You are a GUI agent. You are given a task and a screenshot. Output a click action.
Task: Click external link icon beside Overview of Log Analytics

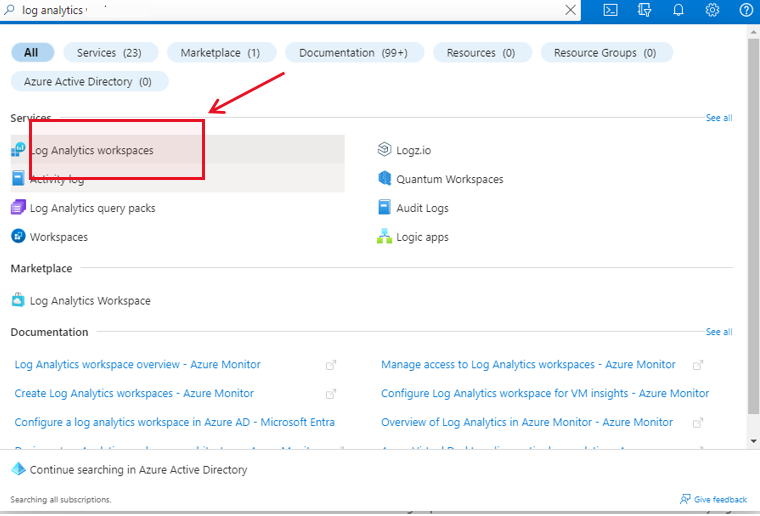point(697,423)
